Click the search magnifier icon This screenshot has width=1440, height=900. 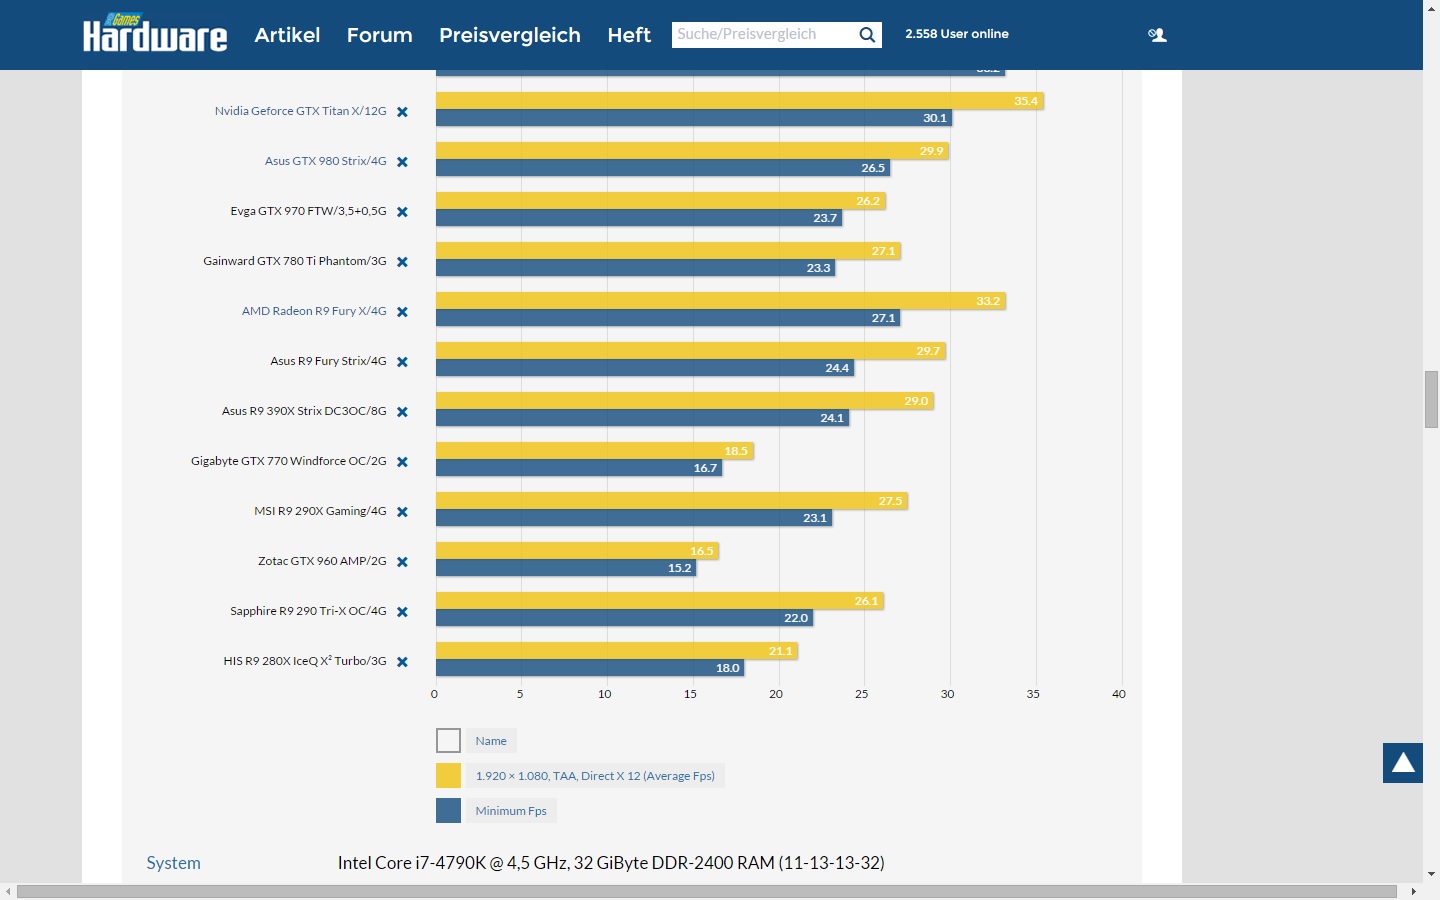coord(867,35)
